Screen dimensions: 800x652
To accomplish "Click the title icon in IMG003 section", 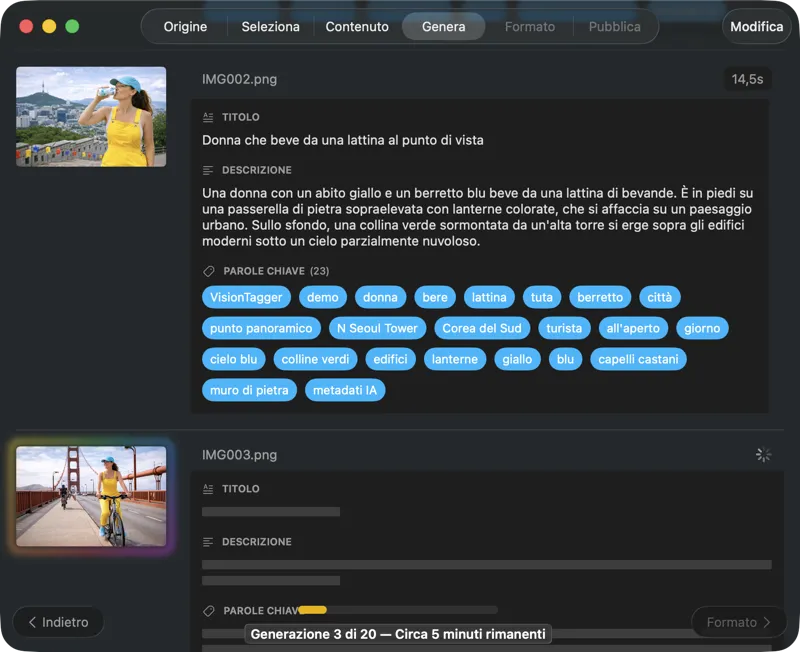I will pyautogui.click(x=208, y=489).
